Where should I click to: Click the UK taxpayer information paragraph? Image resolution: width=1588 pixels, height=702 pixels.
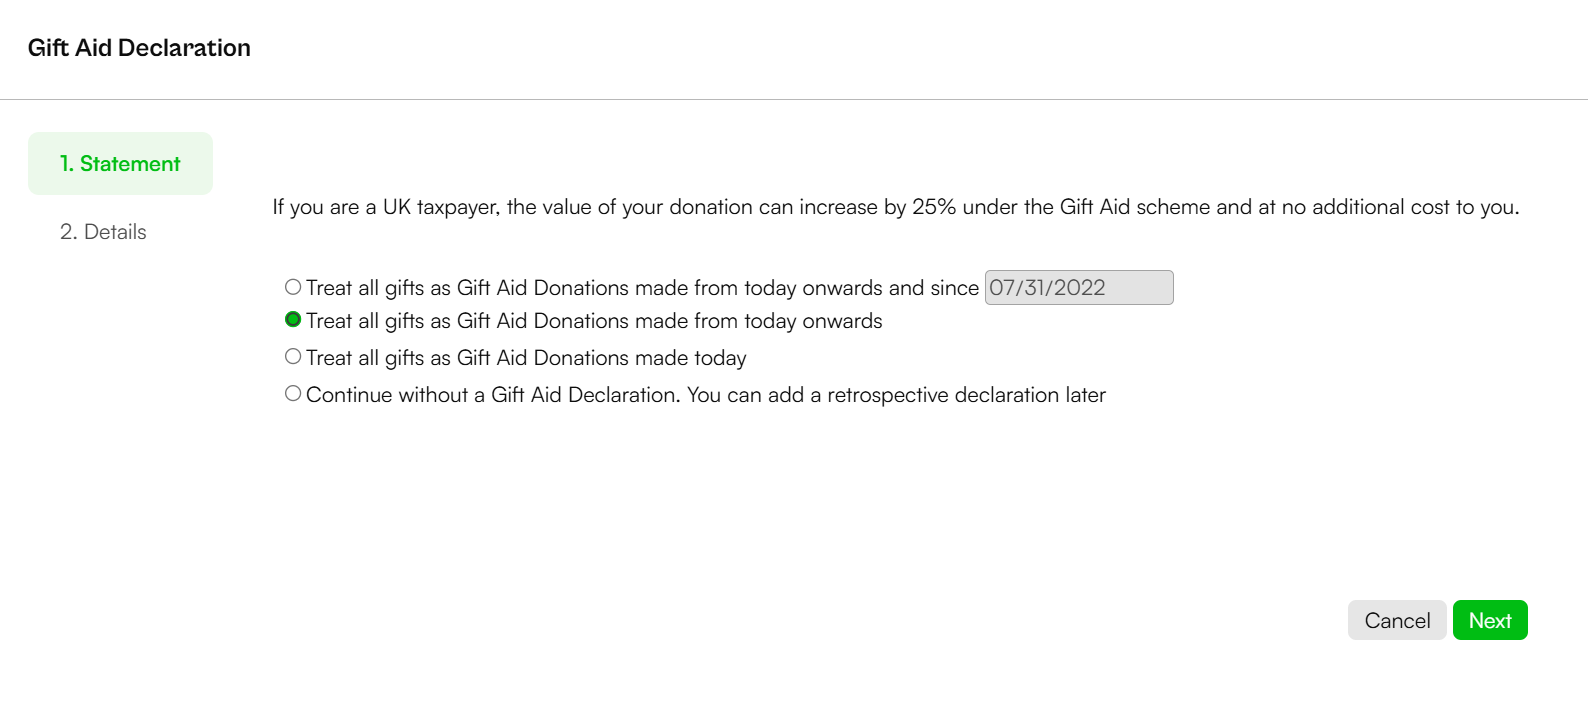(896, 207)
